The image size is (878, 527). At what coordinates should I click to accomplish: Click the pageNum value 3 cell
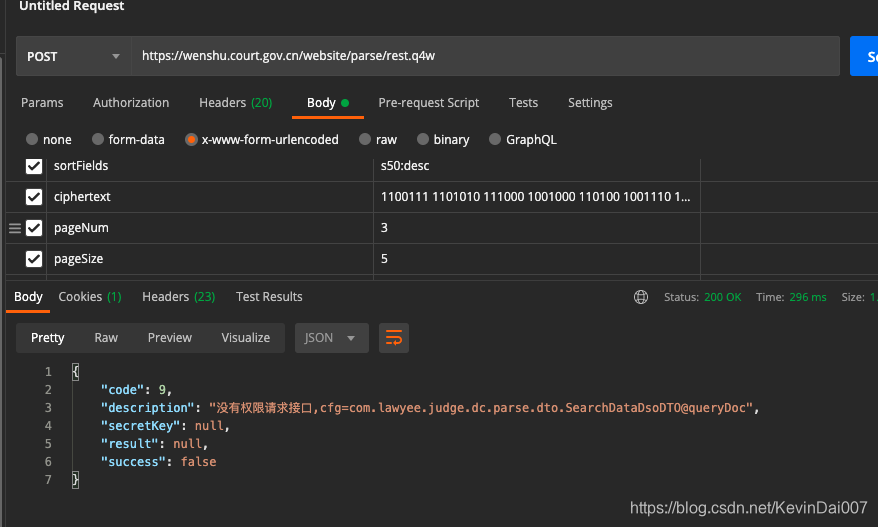click(x=536, y=228)
